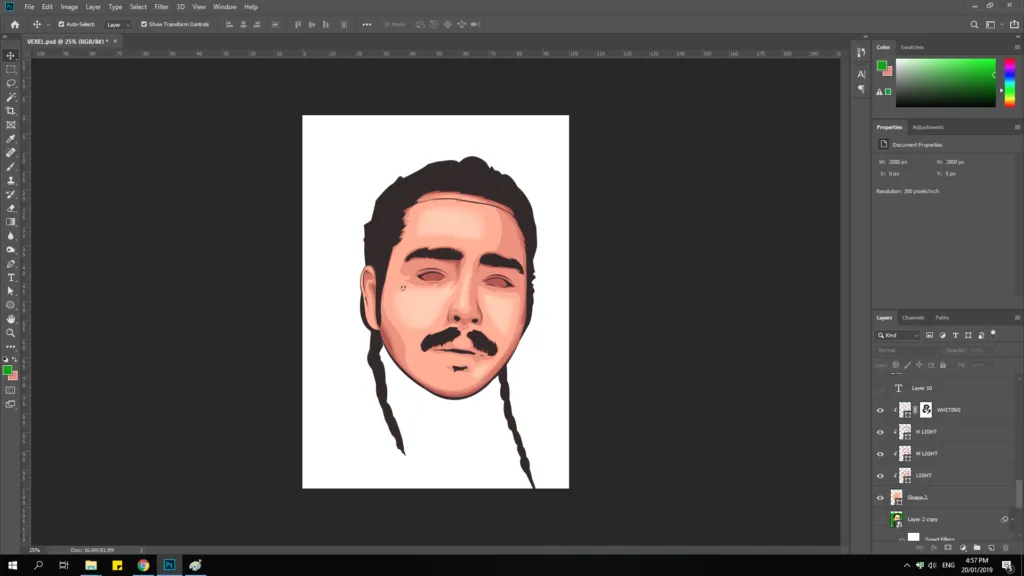The height and width of the screenshot is (576, 1024).
Task: Open the Auto-Select Layer dropdown
Action: coord(118,25)
